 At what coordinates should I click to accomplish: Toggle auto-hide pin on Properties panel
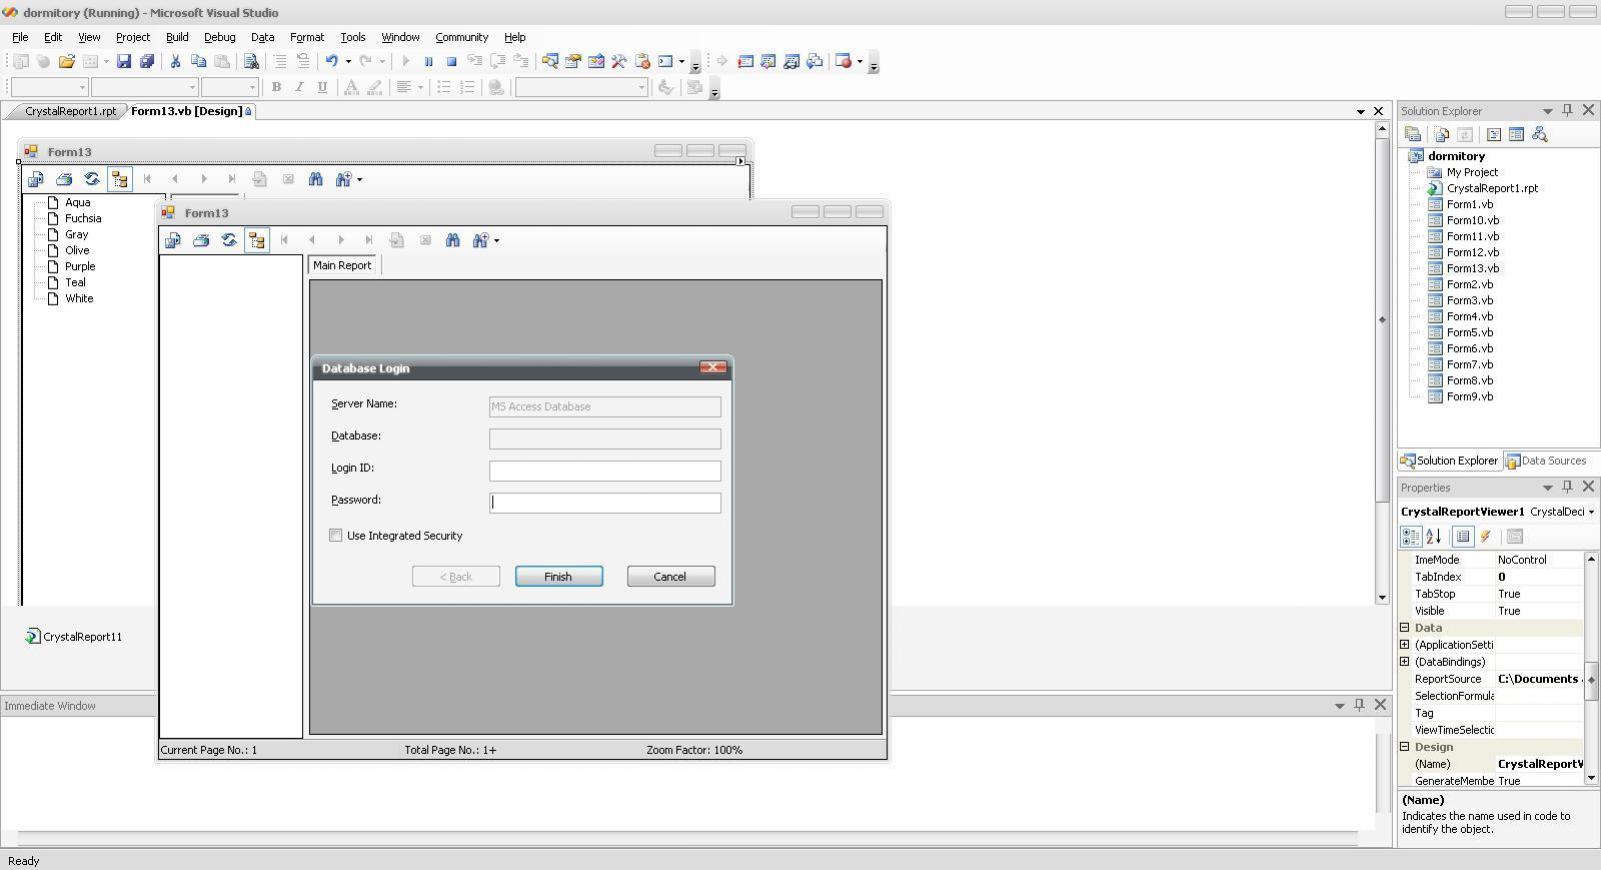1567,487
